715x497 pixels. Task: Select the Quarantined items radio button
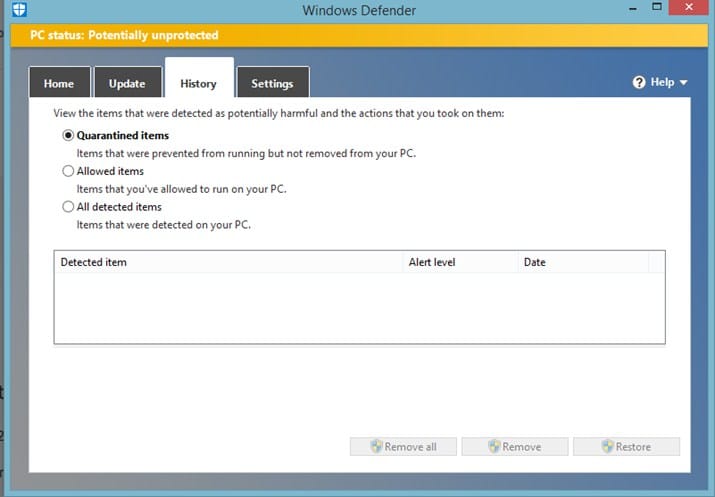click(x=68, y=135)
